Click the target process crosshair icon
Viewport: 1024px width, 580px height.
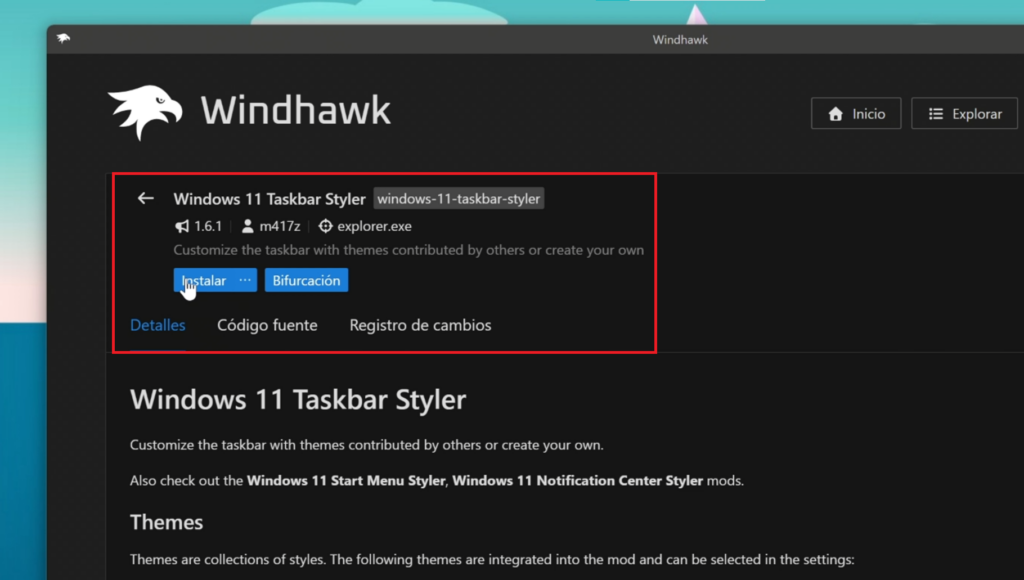tap(325, 226)
